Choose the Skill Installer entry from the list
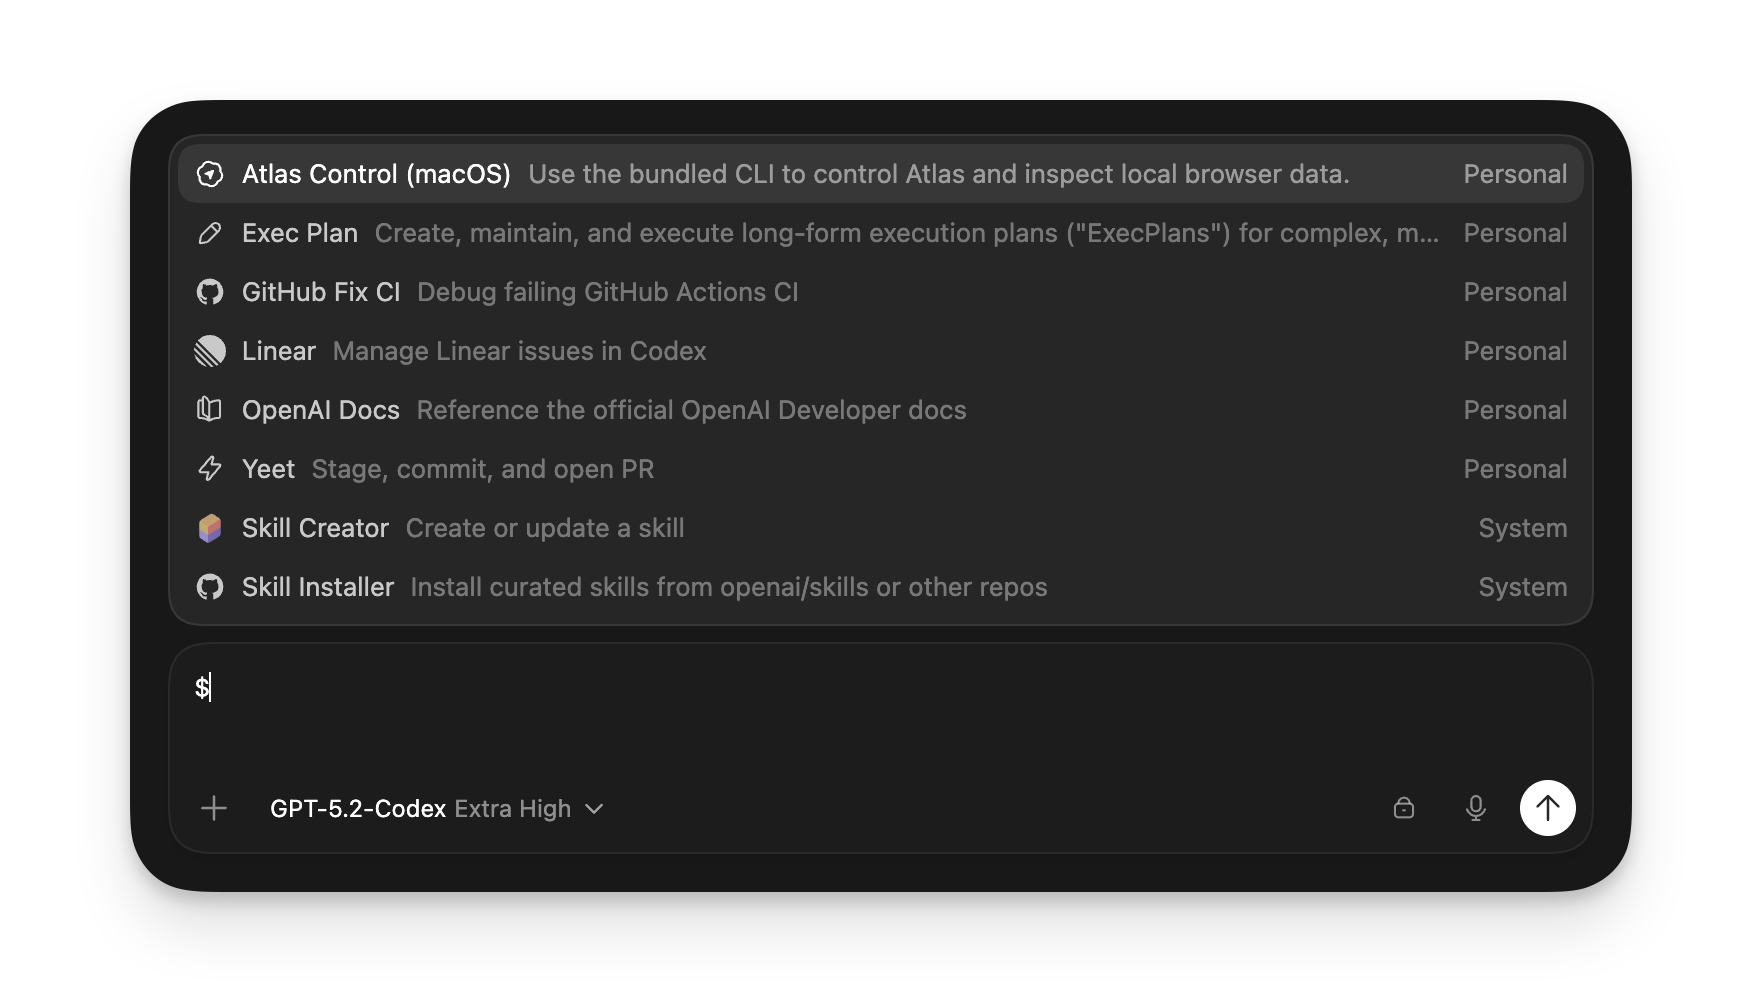 pos(700,587)
